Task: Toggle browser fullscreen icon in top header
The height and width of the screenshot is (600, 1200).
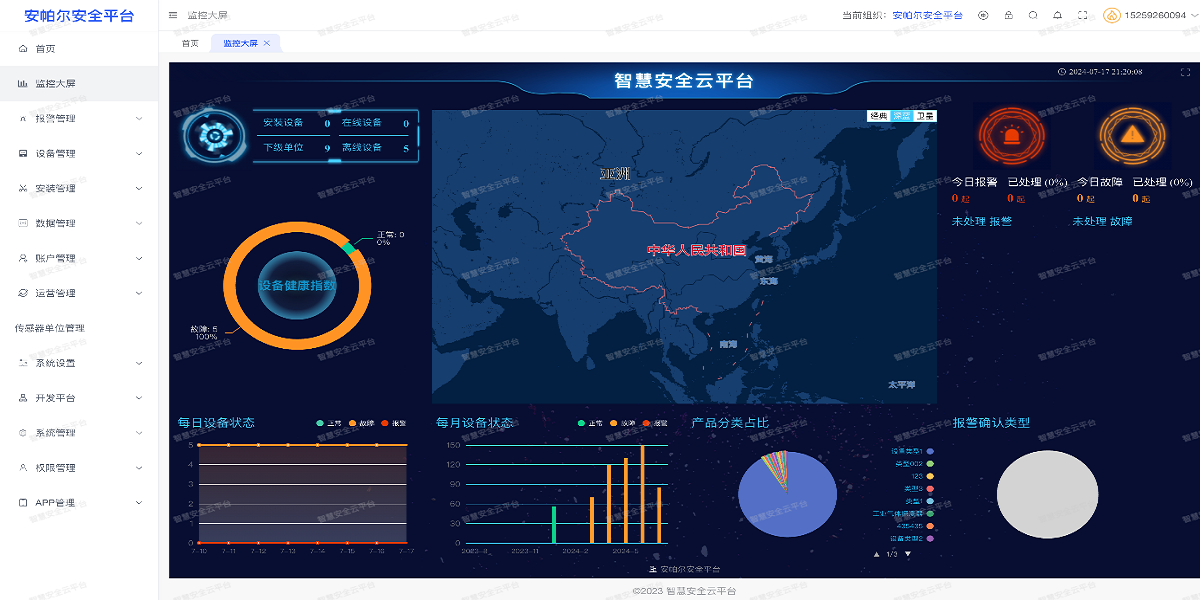Action: pyautogui.click(x=1083, y=15)
